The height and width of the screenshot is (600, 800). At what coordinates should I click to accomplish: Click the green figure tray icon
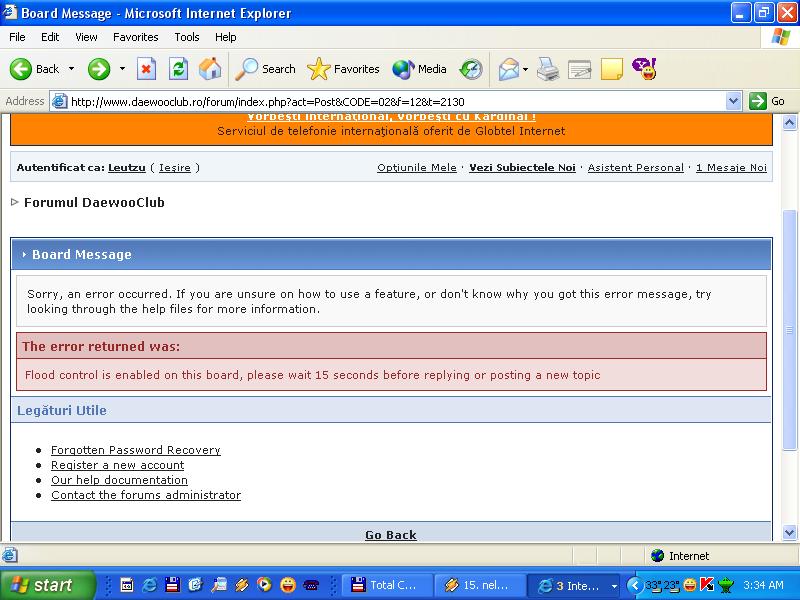[725, 585]
